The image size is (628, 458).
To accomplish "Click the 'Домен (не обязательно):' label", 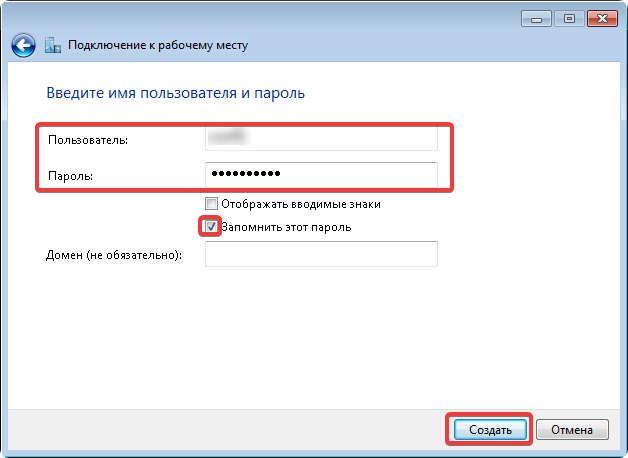I will (114, 256).
